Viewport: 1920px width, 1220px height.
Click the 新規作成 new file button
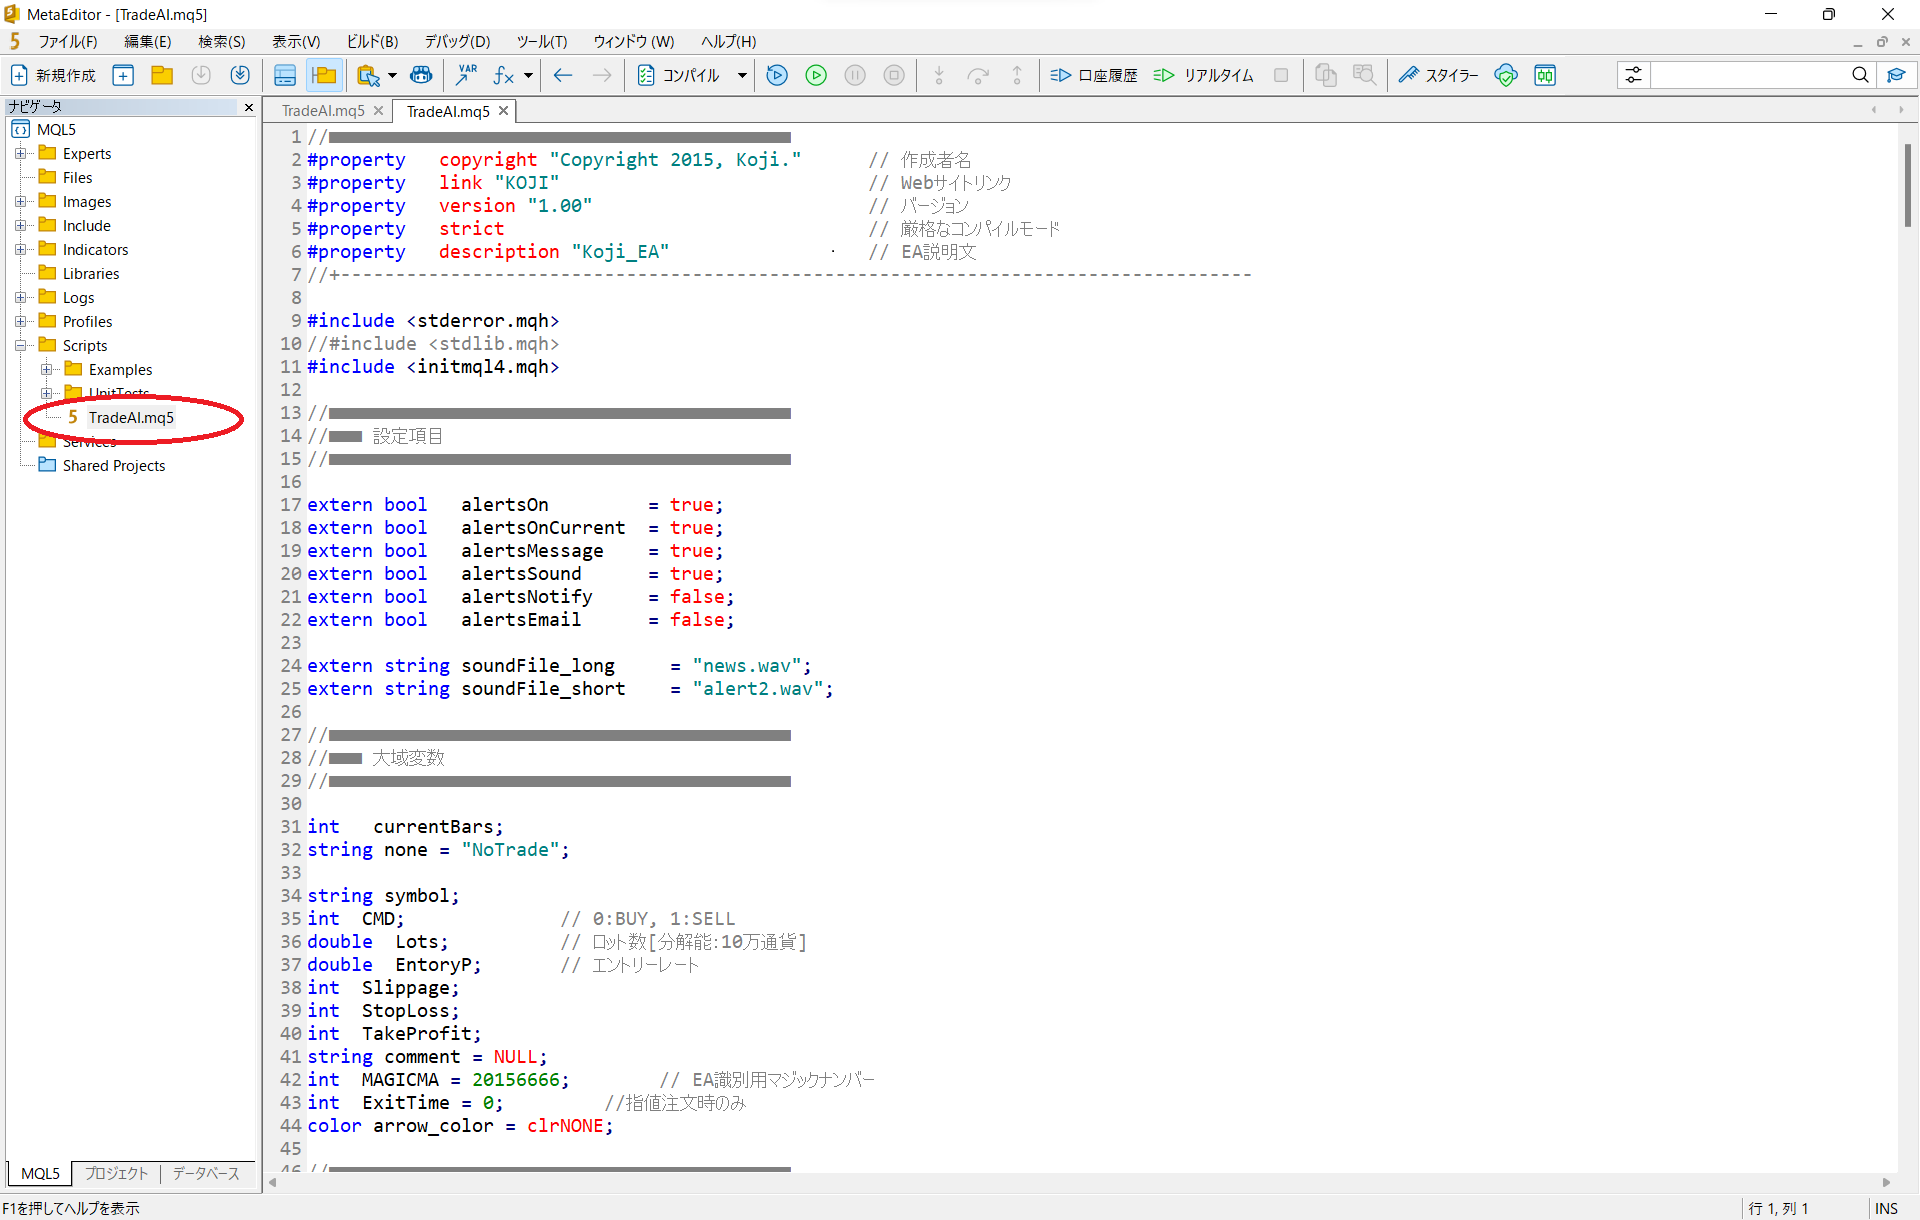tap(54, 75)
